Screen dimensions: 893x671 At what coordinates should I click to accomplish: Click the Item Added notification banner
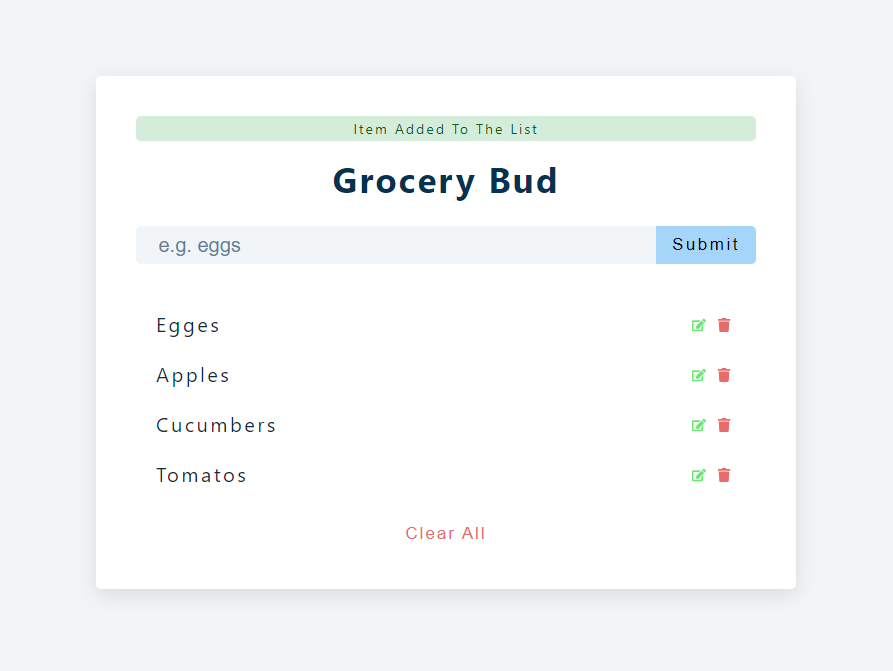click(445, 128)
